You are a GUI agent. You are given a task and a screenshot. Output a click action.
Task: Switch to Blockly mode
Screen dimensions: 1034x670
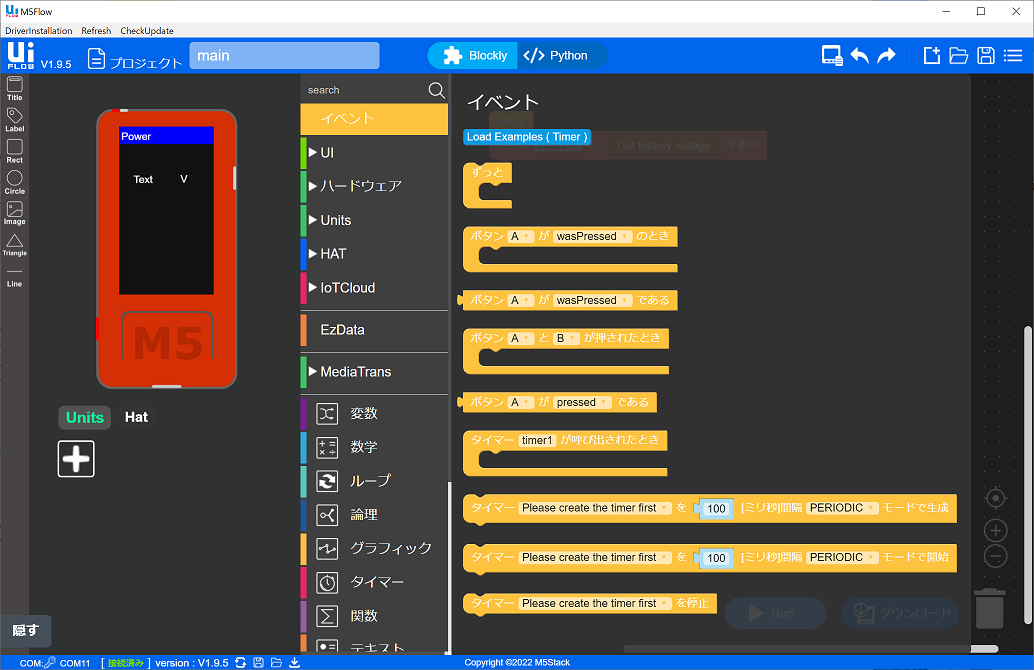(475, 56)
